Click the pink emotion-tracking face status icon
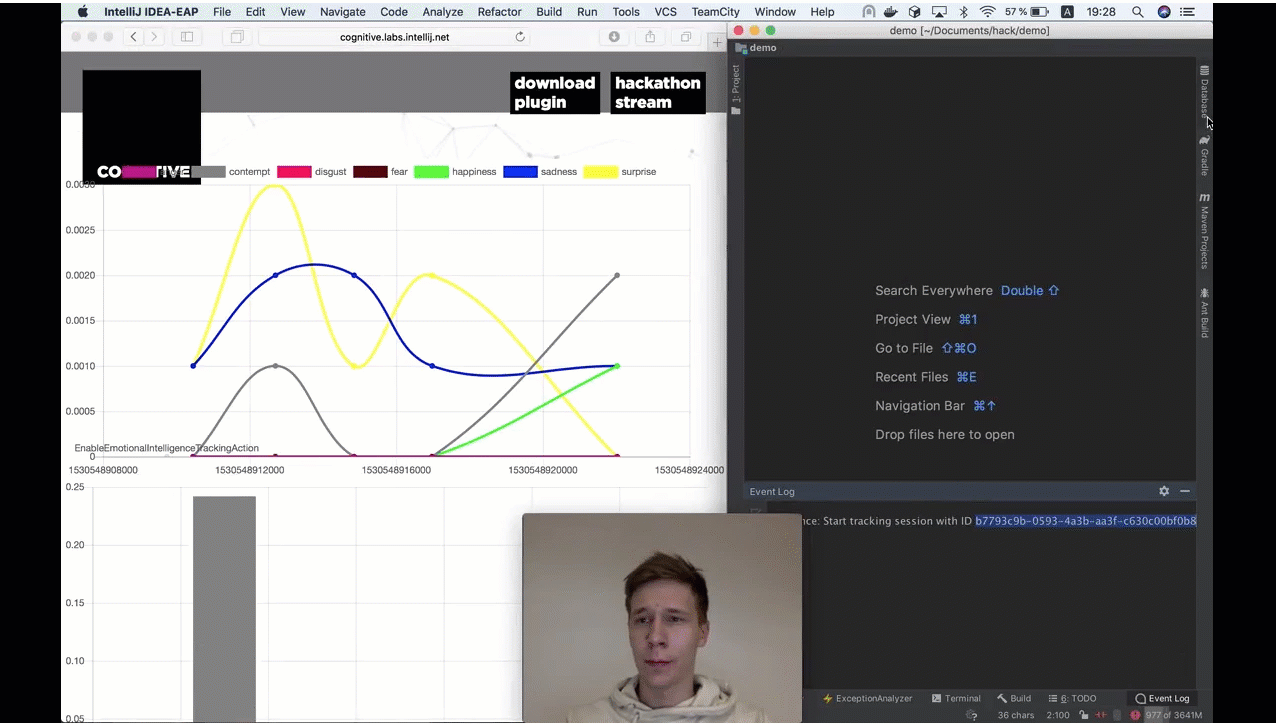The image size is (1276, 724). [1135, 715]
